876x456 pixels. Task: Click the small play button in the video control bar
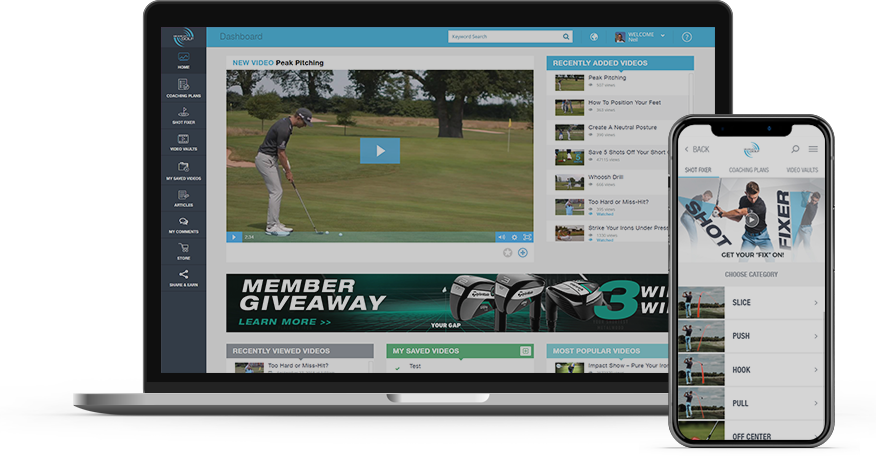pos(234,237)
